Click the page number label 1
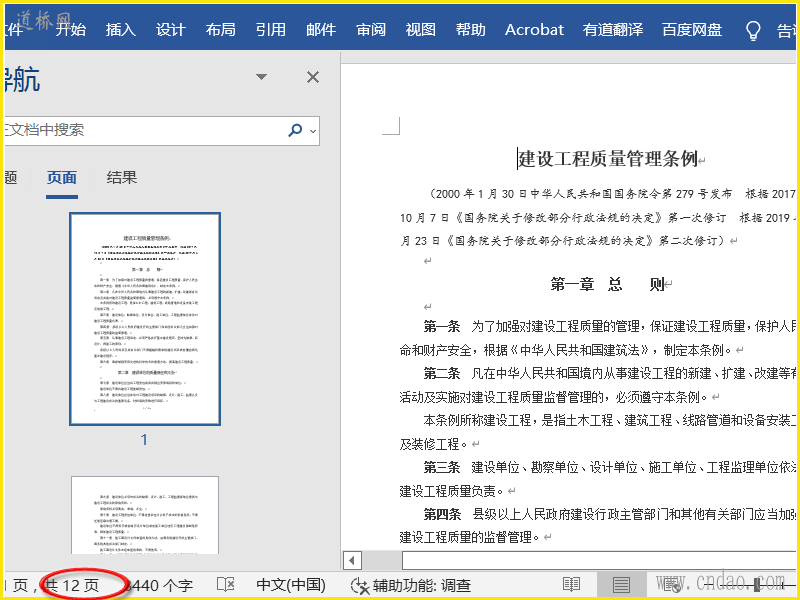800x600 pixels. (144, 439)
